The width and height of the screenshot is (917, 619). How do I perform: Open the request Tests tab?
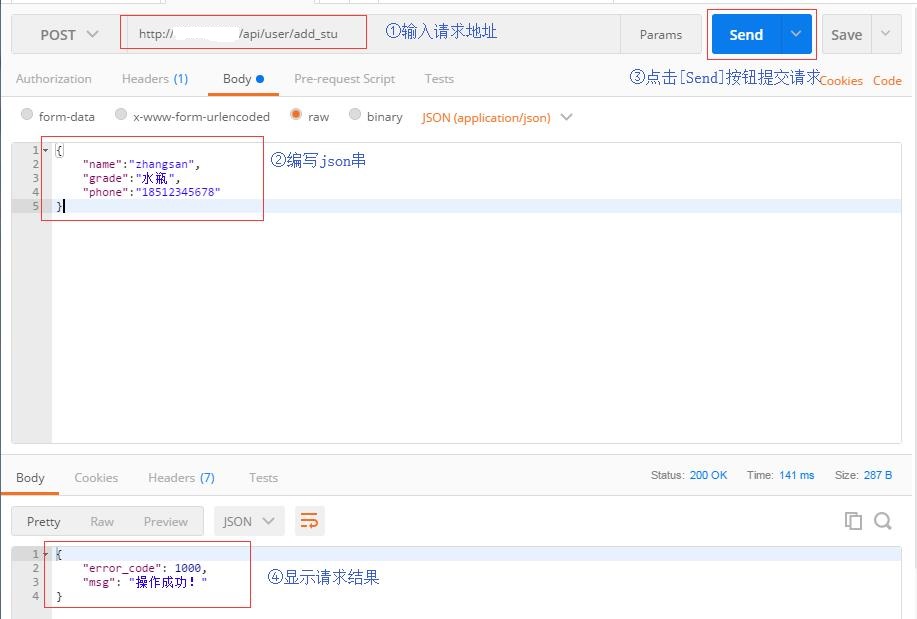[439, 78]
